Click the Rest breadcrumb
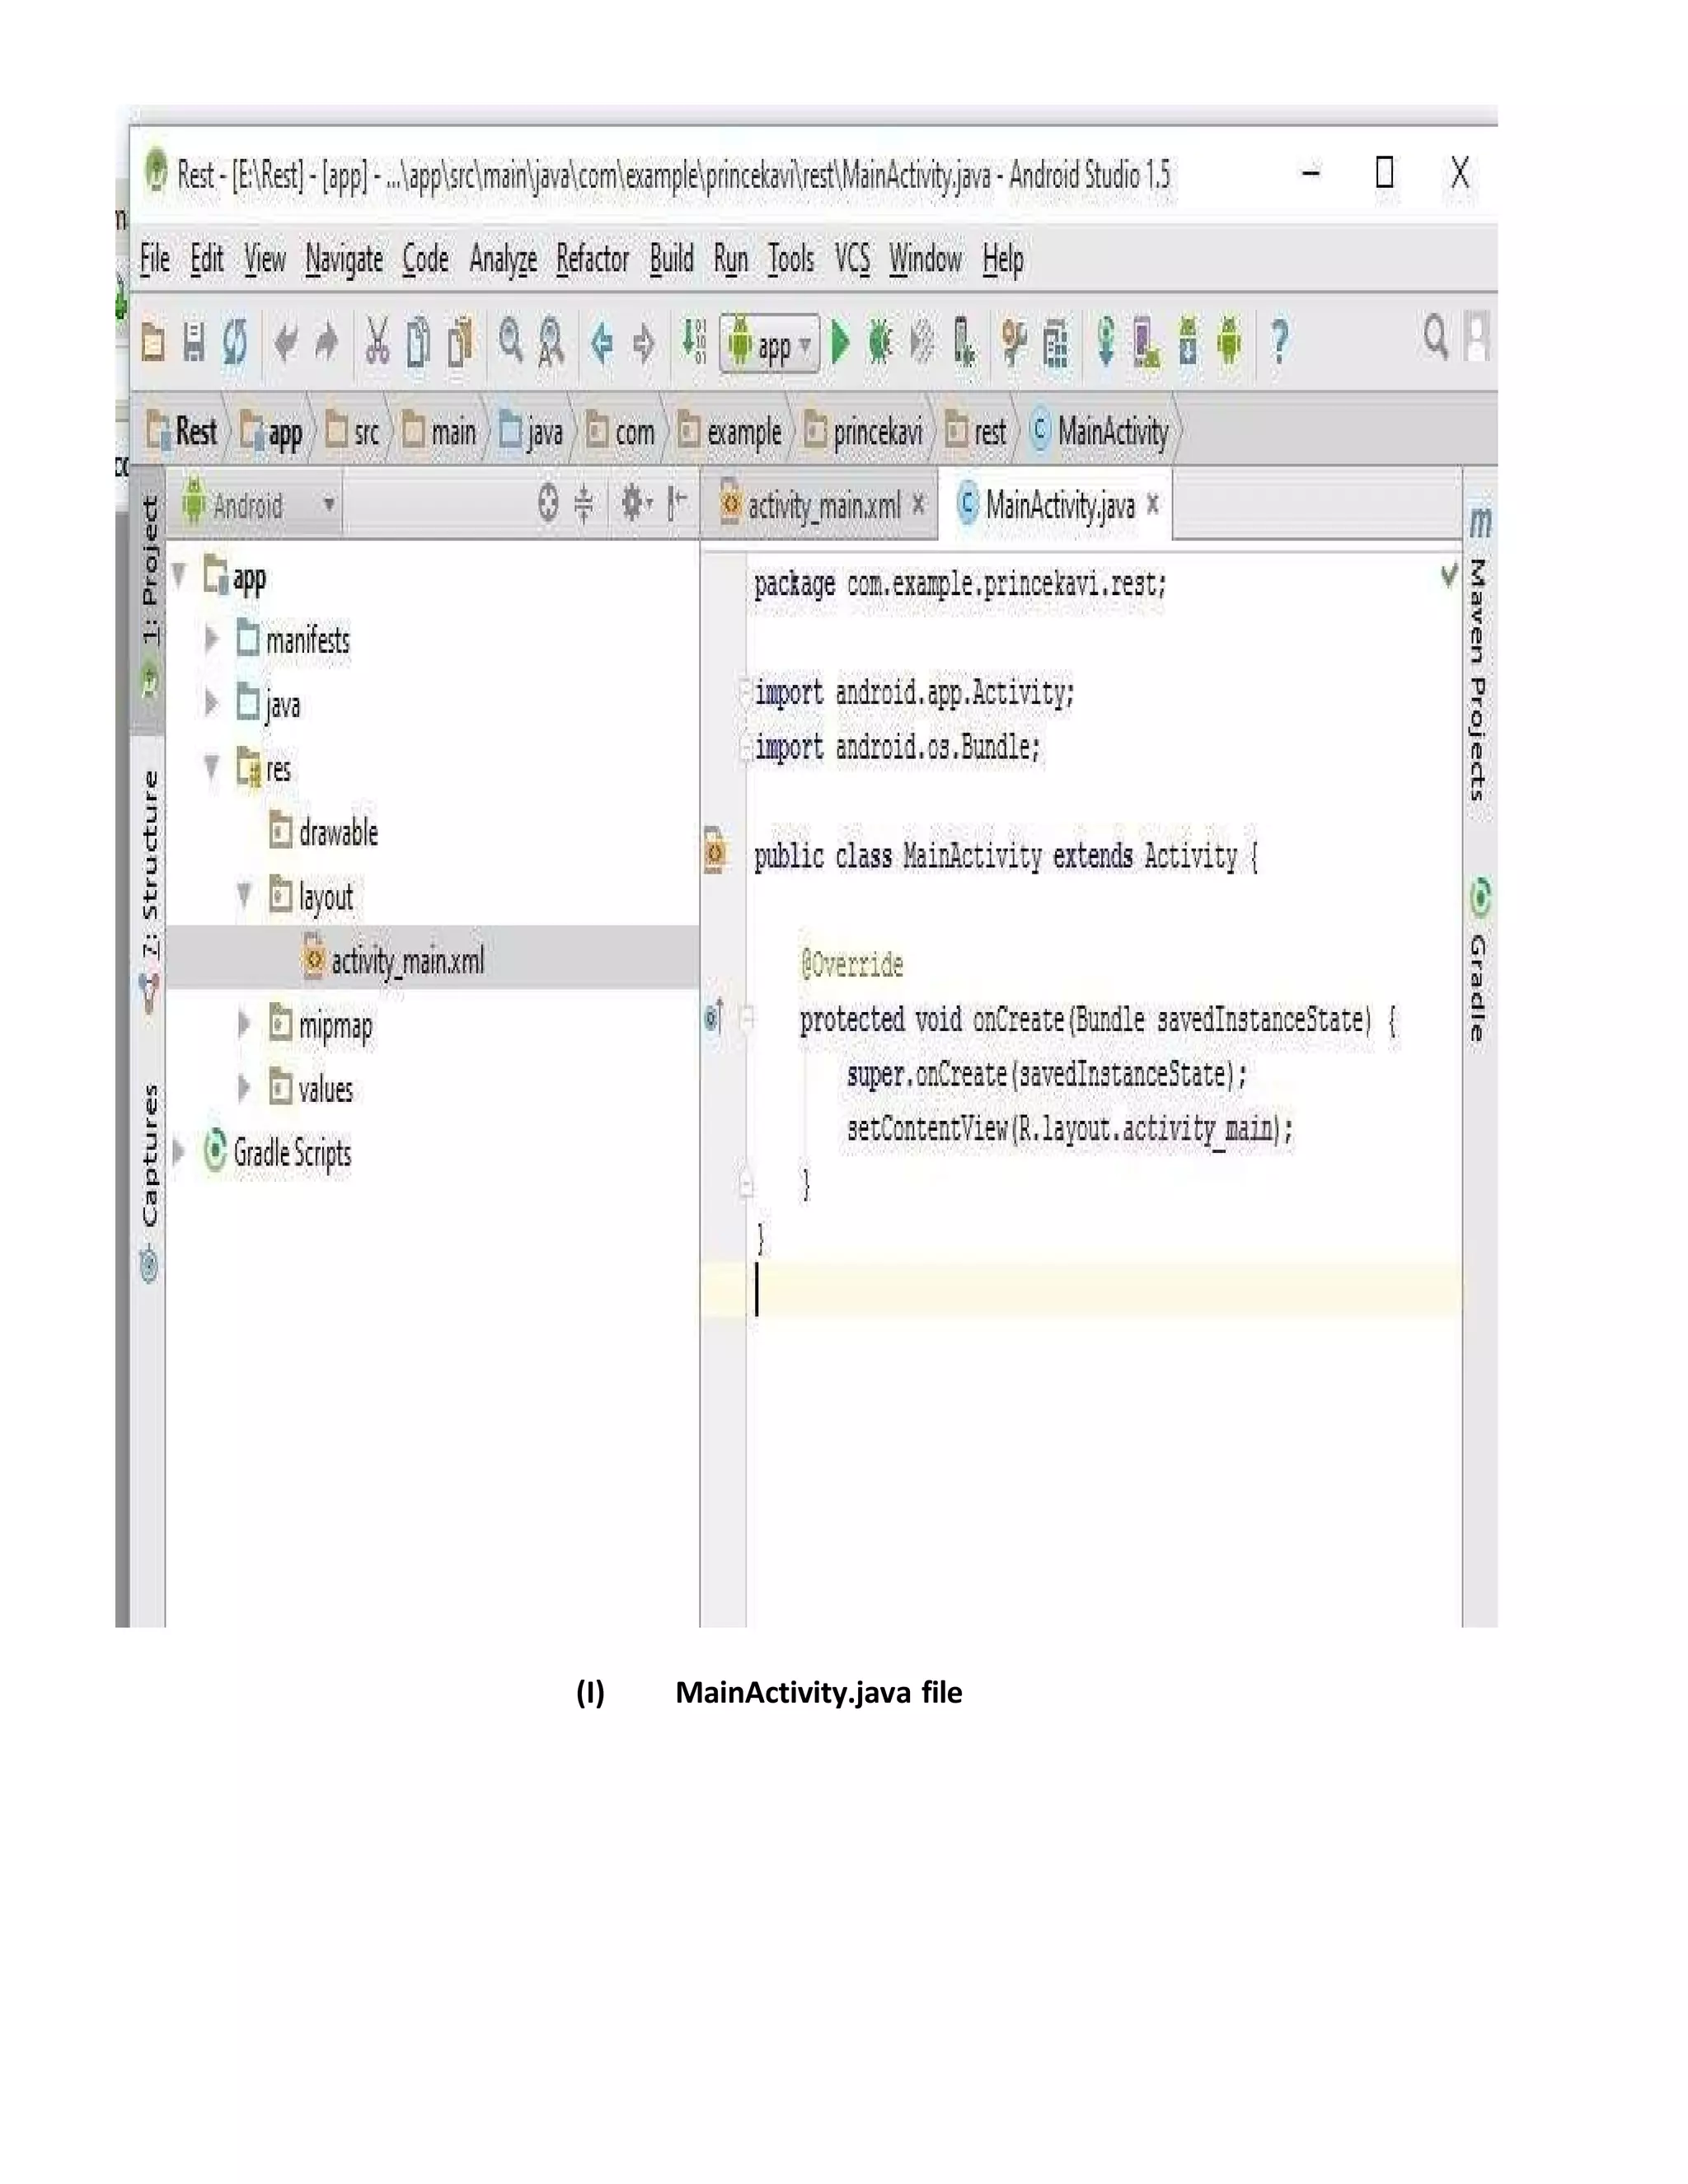Screen dimensions: 1688x2184 tap(182, 431)
